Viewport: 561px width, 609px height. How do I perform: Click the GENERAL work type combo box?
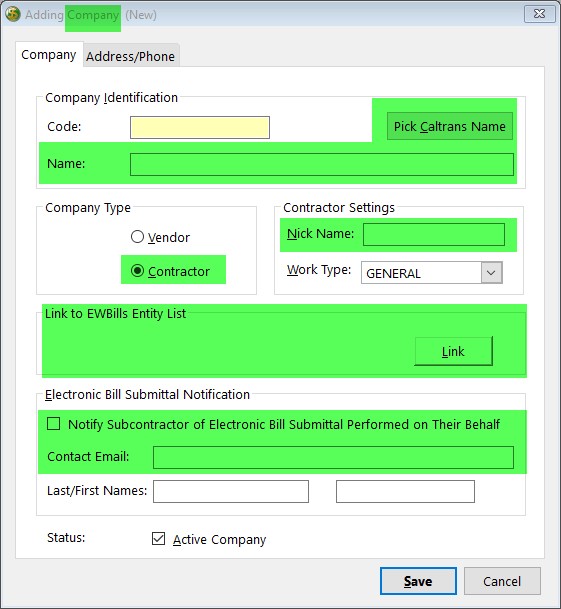tap(431, 273)
